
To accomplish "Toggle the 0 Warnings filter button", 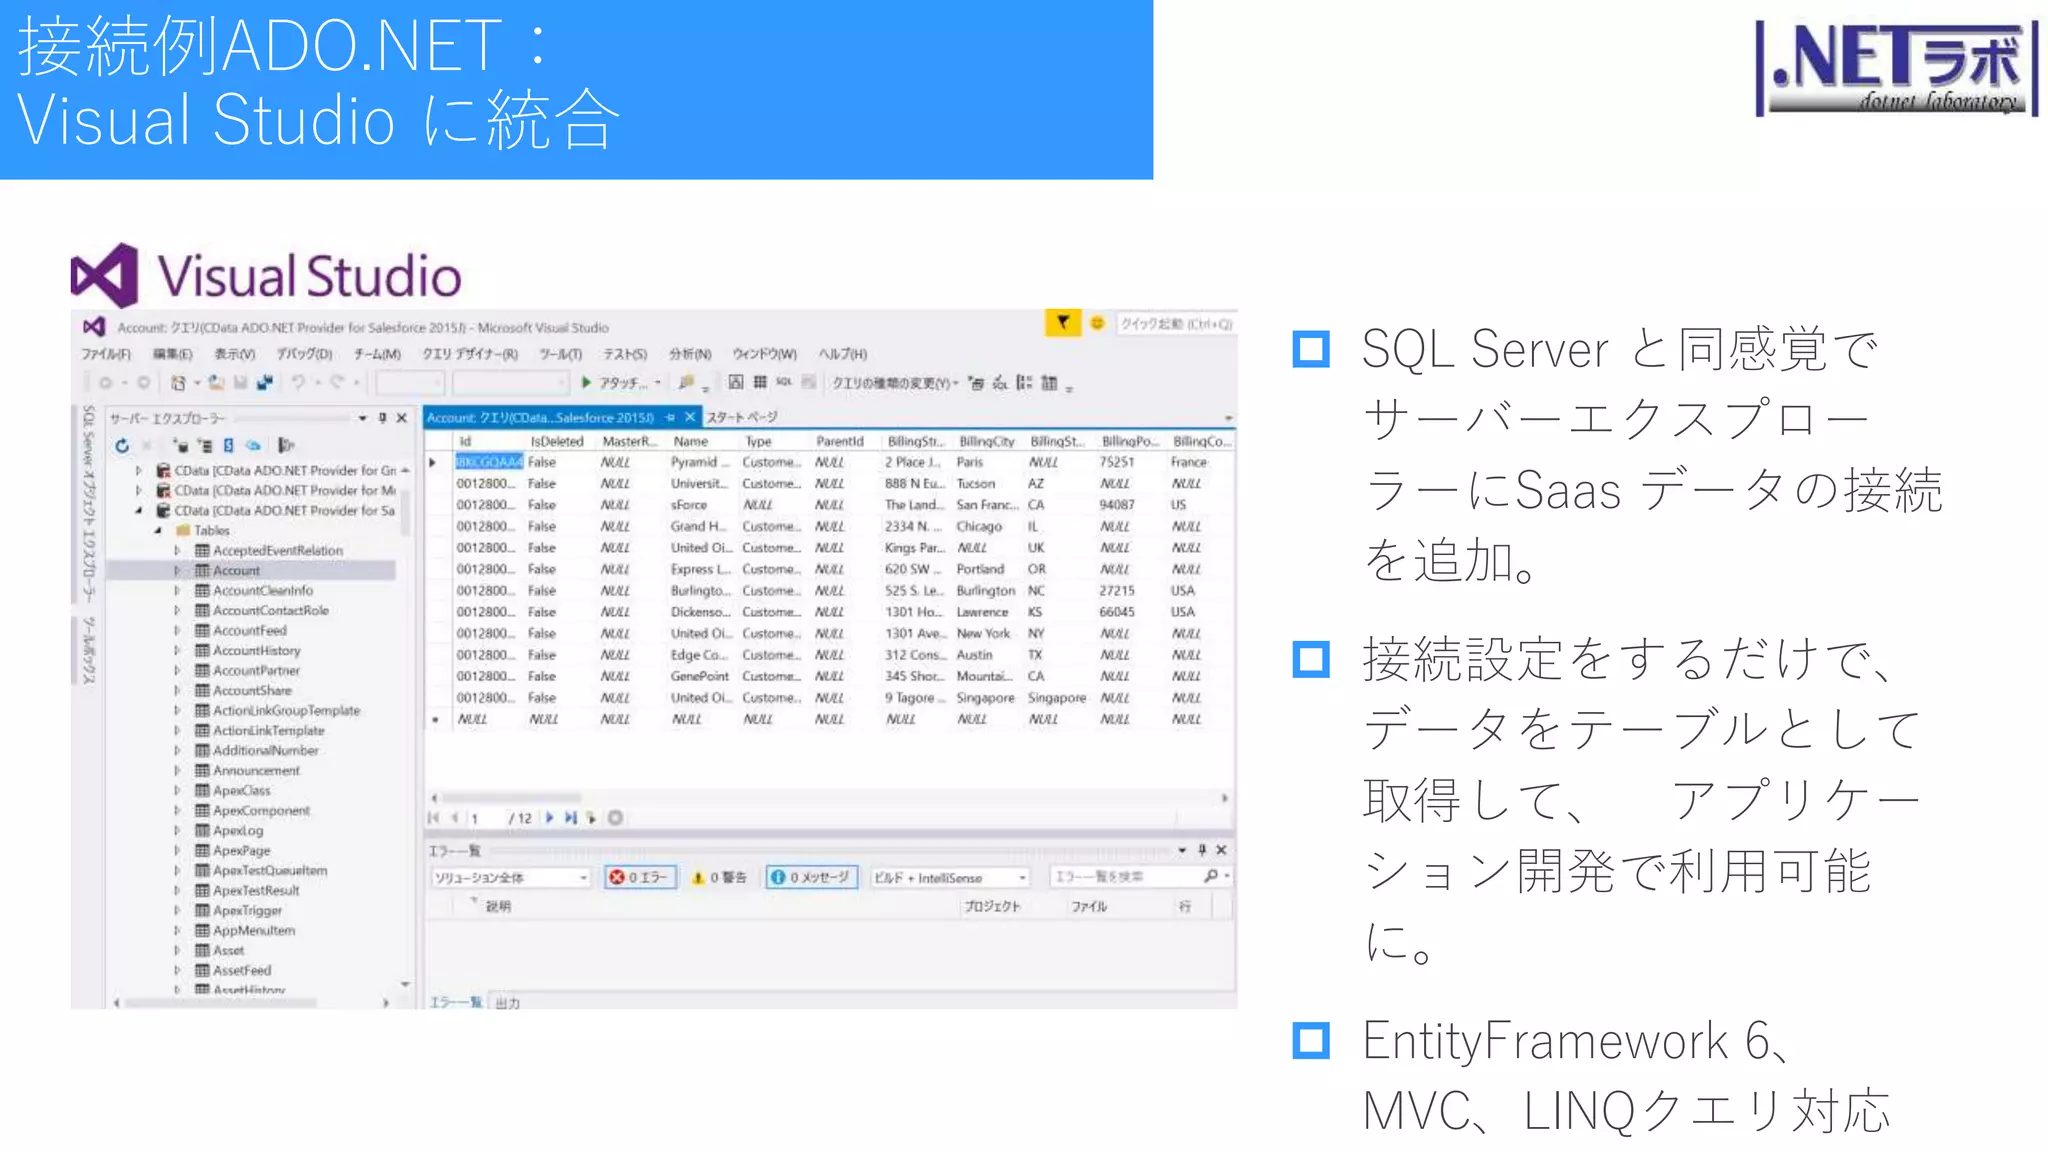I will pos(720,877).
